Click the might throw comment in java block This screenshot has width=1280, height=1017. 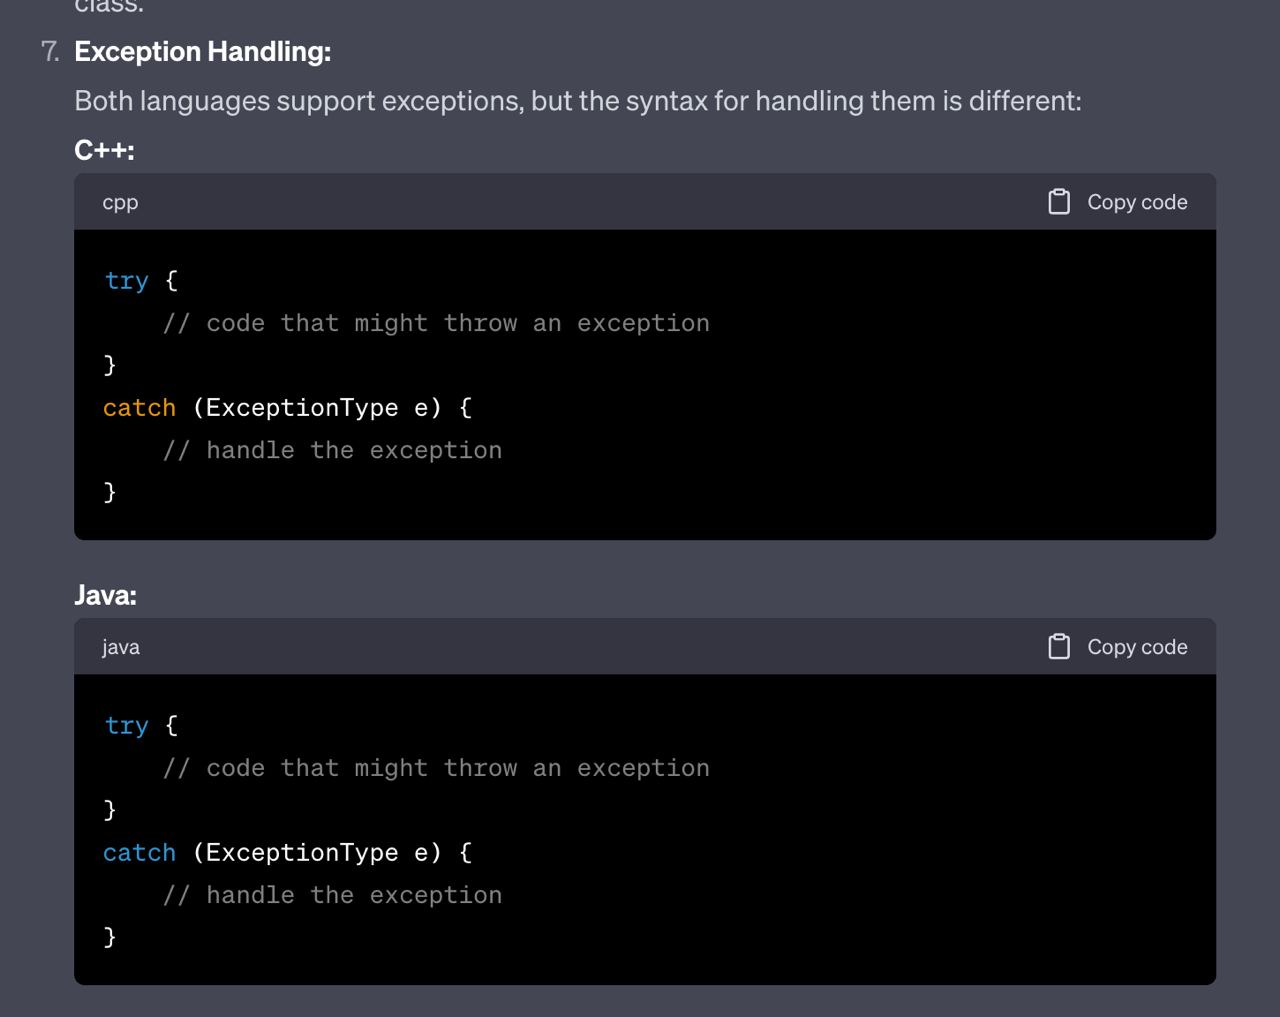[436, 769]
